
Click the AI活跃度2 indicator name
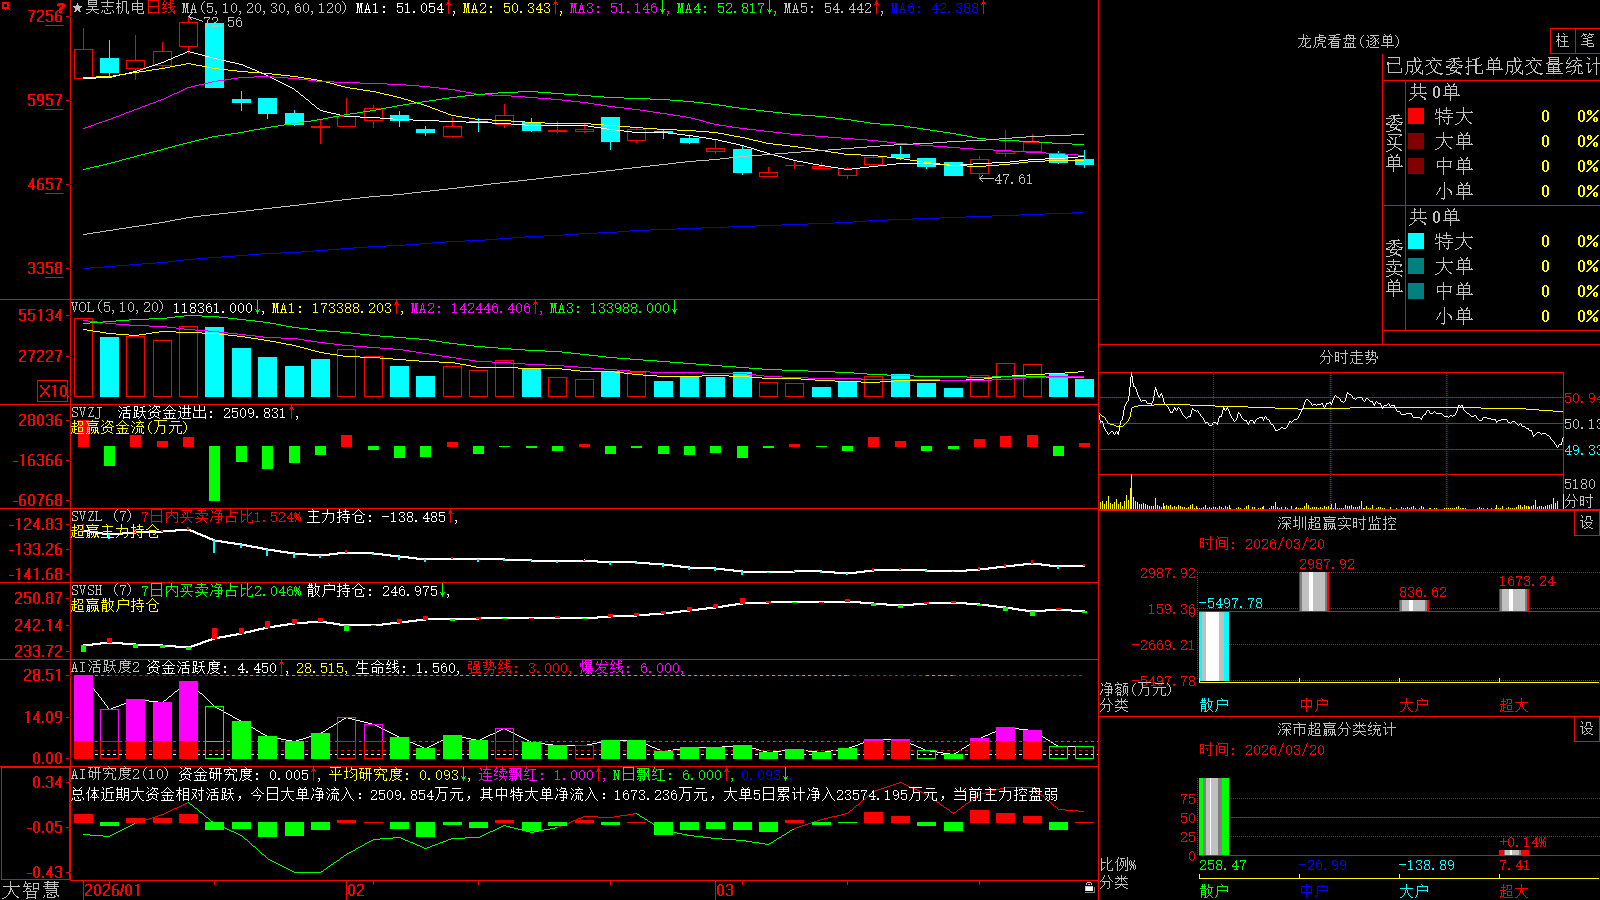pos(106,668)
